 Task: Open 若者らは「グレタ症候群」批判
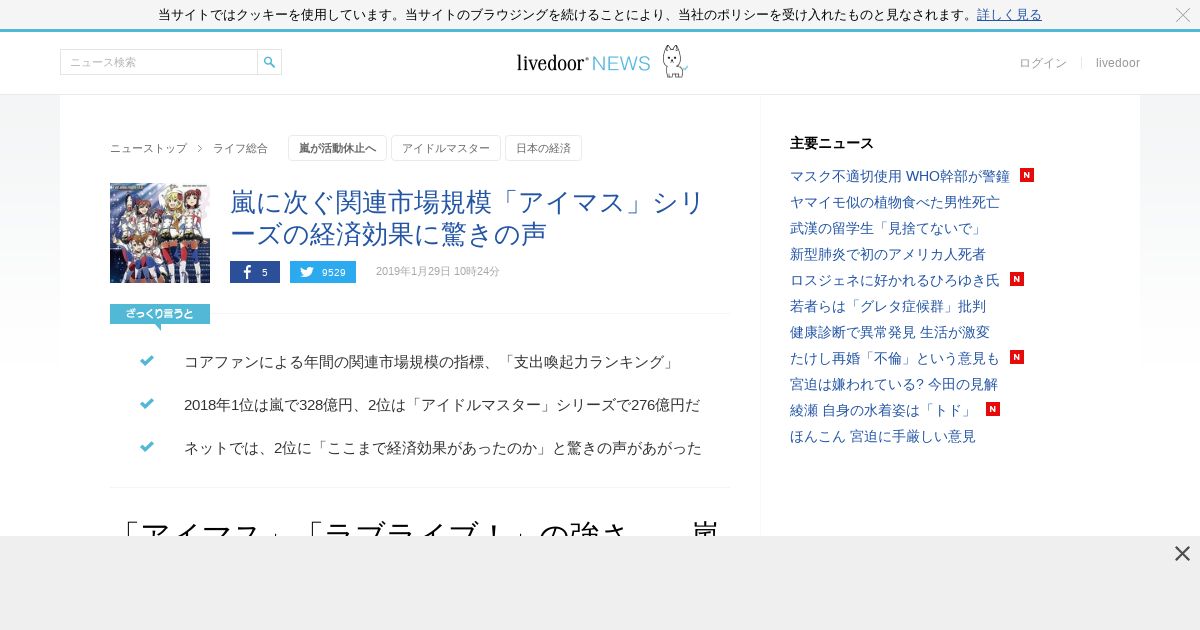point(888,306)
